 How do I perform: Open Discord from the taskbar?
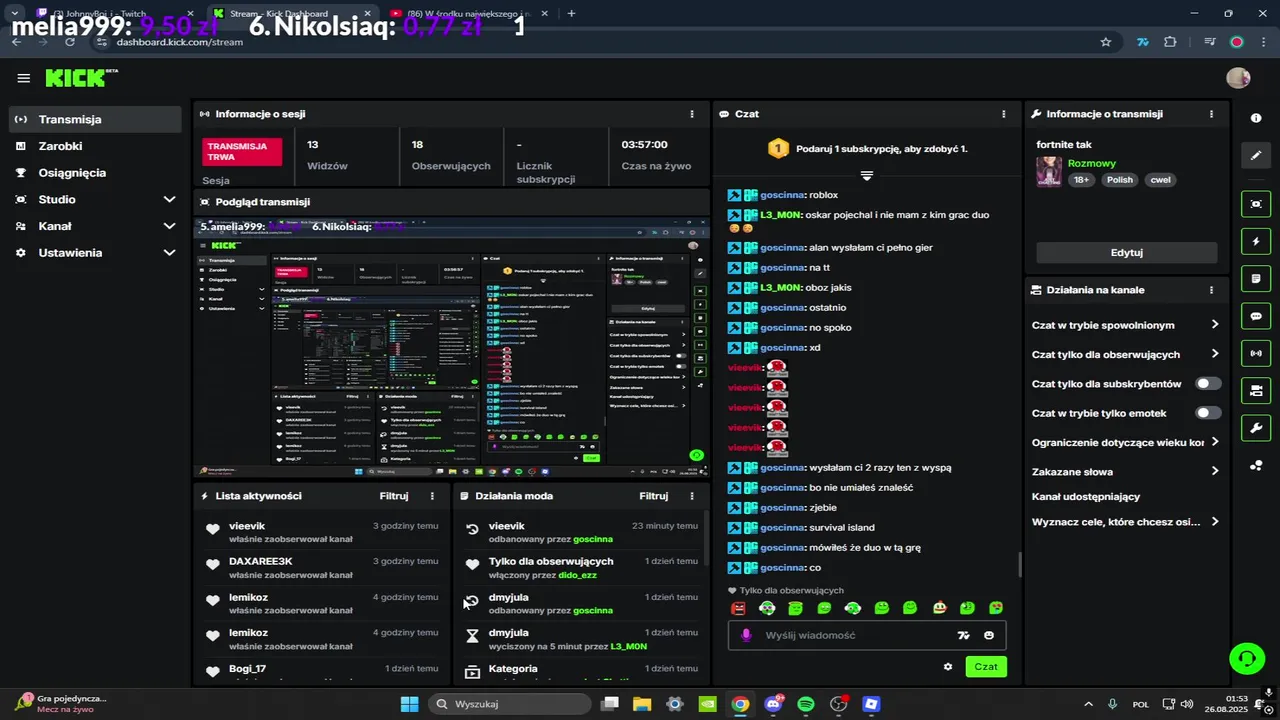point(773,704)
